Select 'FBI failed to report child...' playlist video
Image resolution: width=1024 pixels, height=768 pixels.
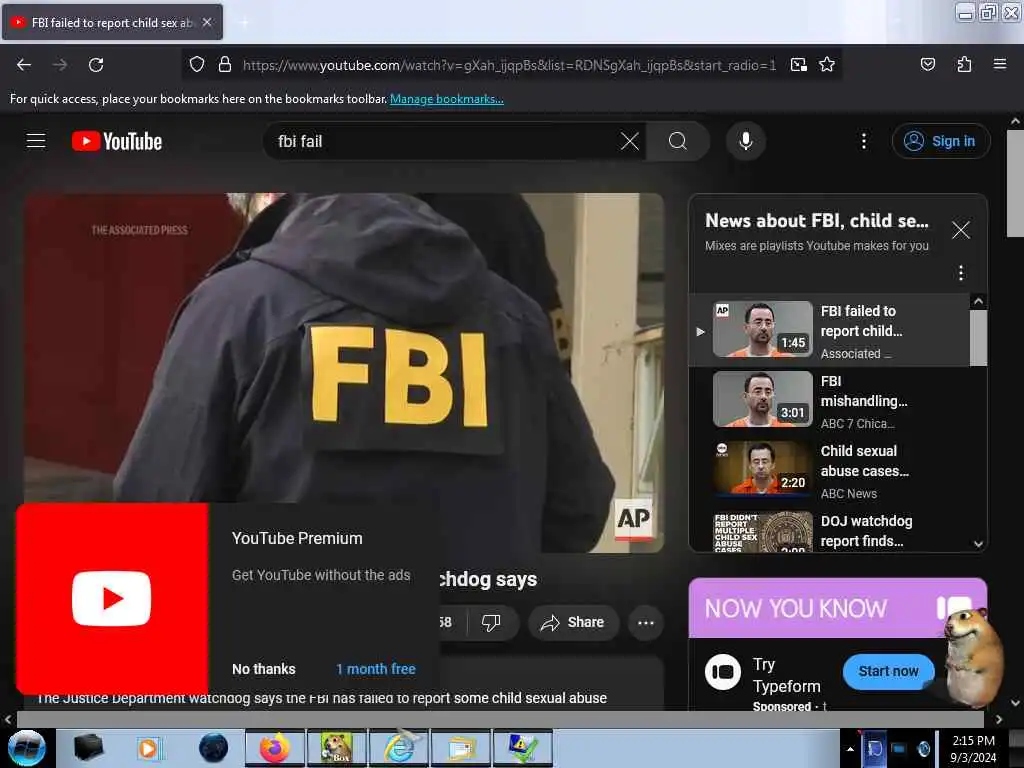click(x=829, y=330)
